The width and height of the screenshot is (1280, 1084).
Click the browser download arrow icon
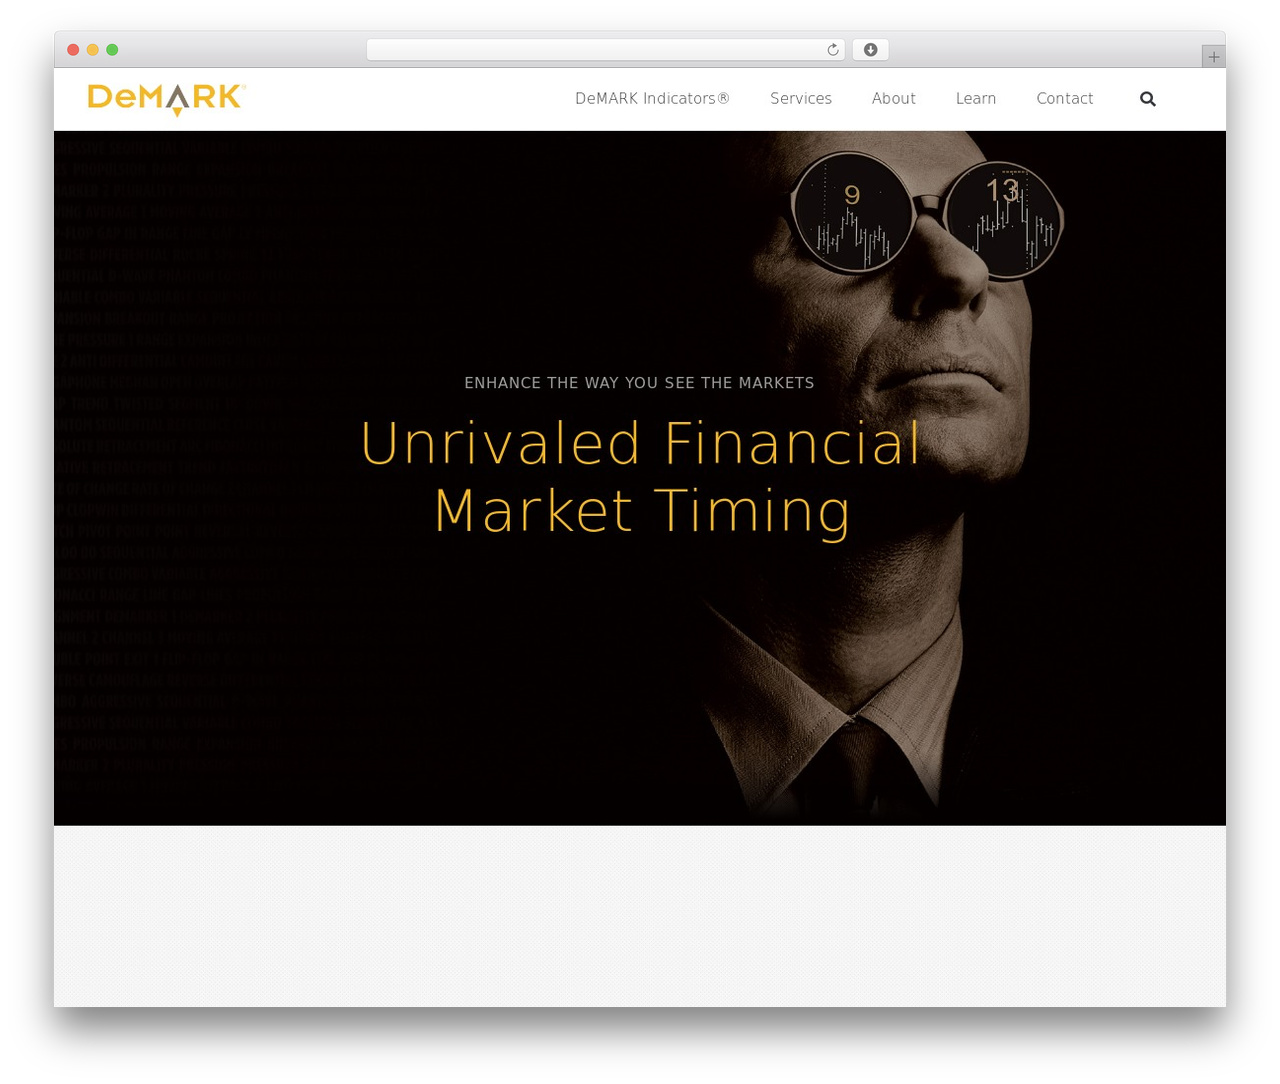[x=870, y=50]
